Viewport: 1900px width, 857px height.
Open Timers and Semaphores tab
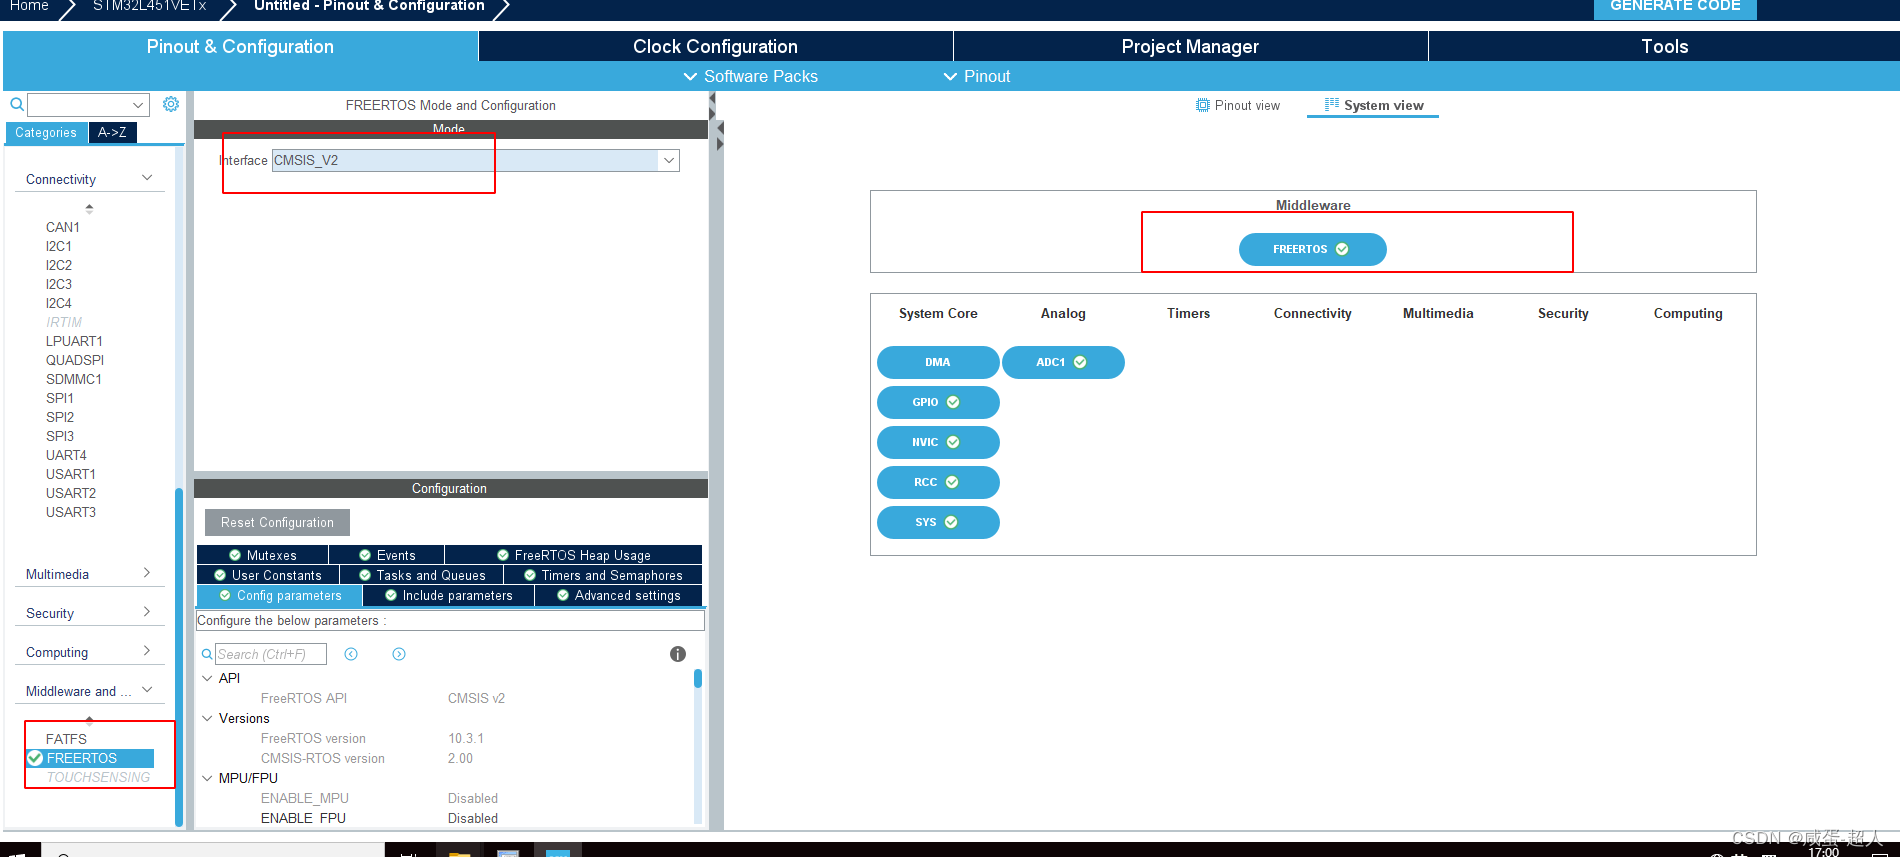pos(603,575)
